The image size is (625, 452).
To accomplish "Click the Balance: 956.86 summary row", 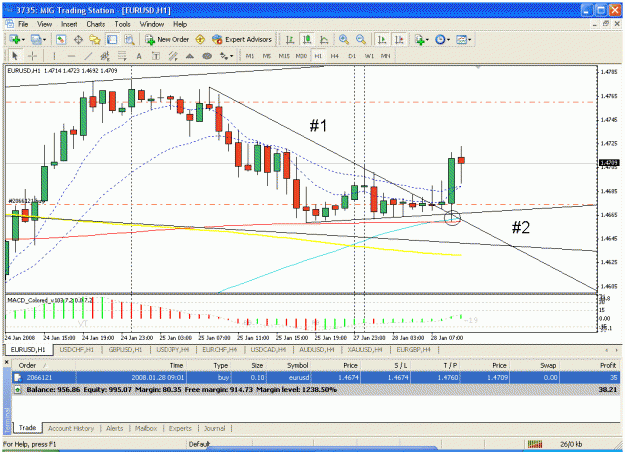I will tap(316, 389).
